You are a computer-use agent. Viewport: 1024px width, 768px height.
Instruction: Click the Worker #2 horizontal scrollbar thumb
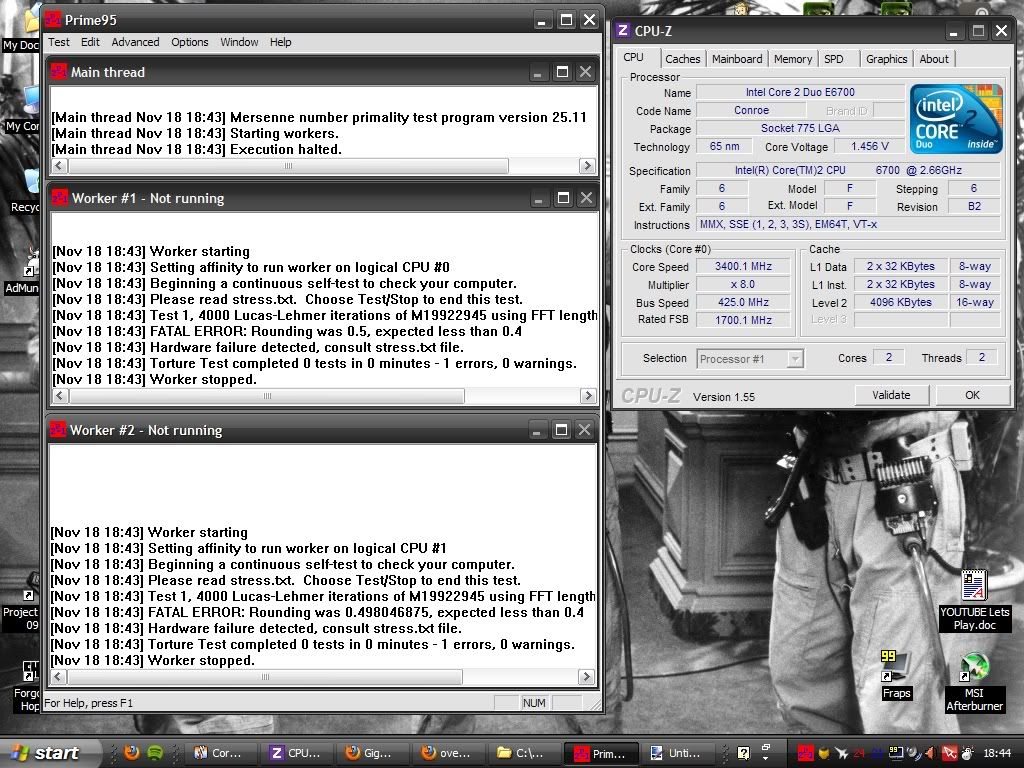265,677
